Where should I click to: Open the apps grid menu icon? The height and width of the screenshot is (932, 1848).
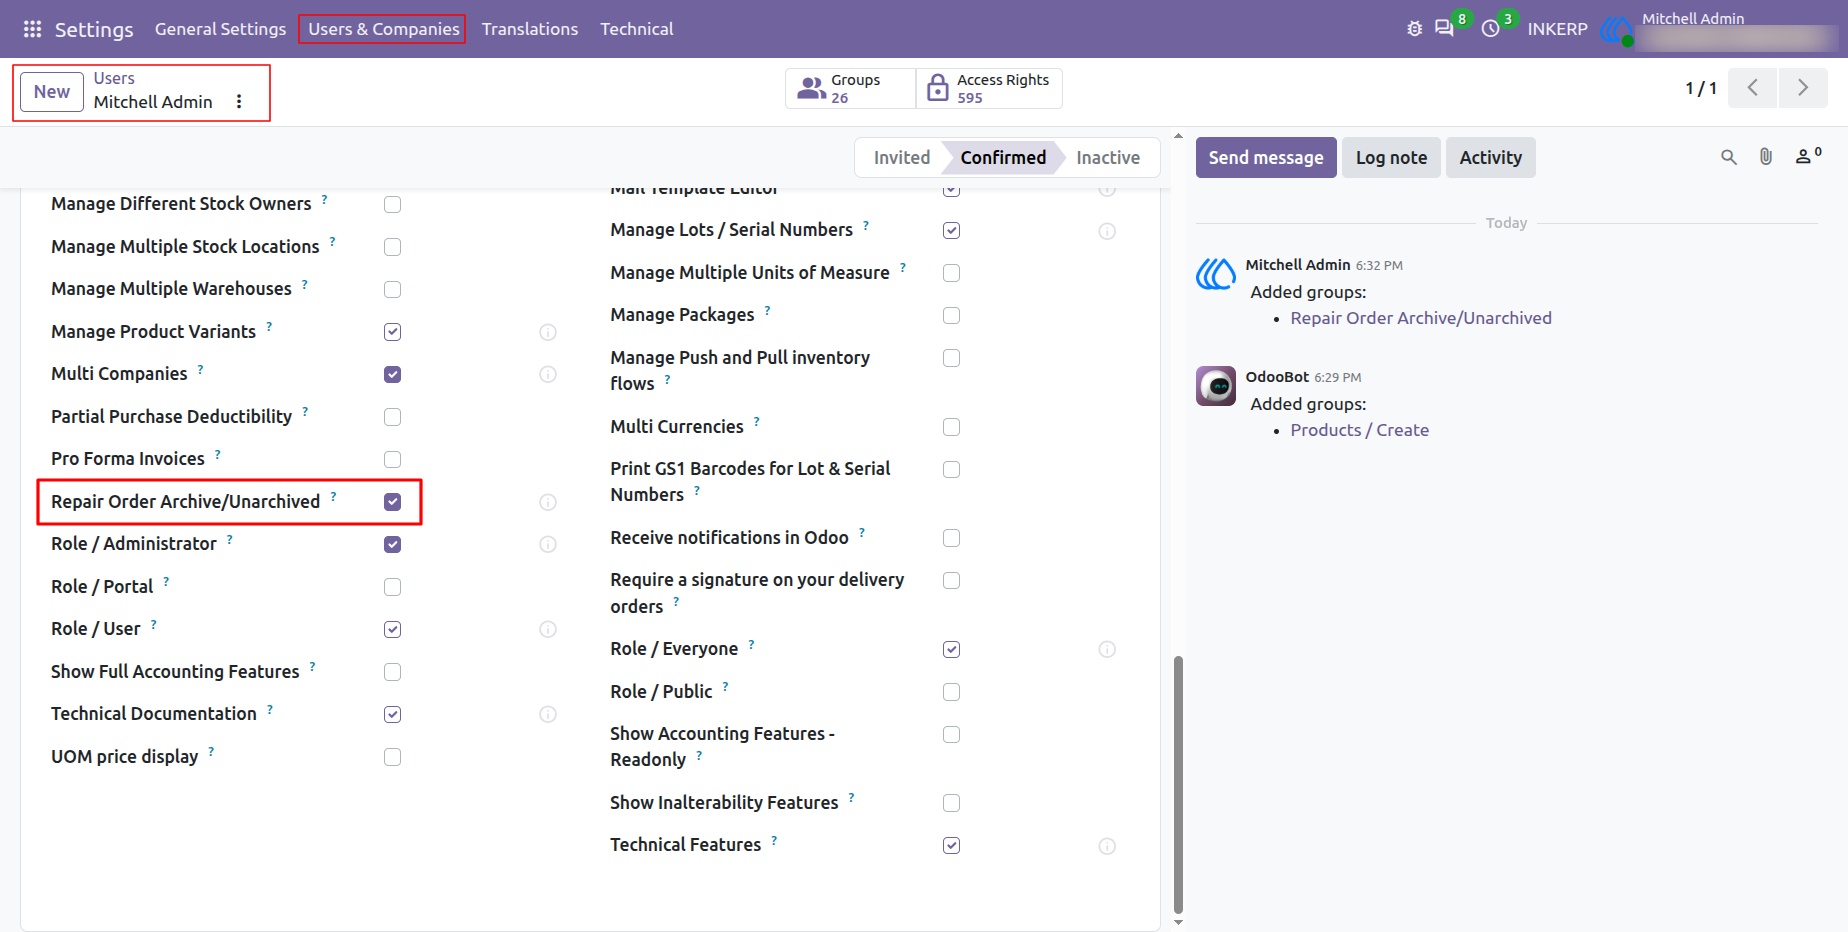point(32,29)
